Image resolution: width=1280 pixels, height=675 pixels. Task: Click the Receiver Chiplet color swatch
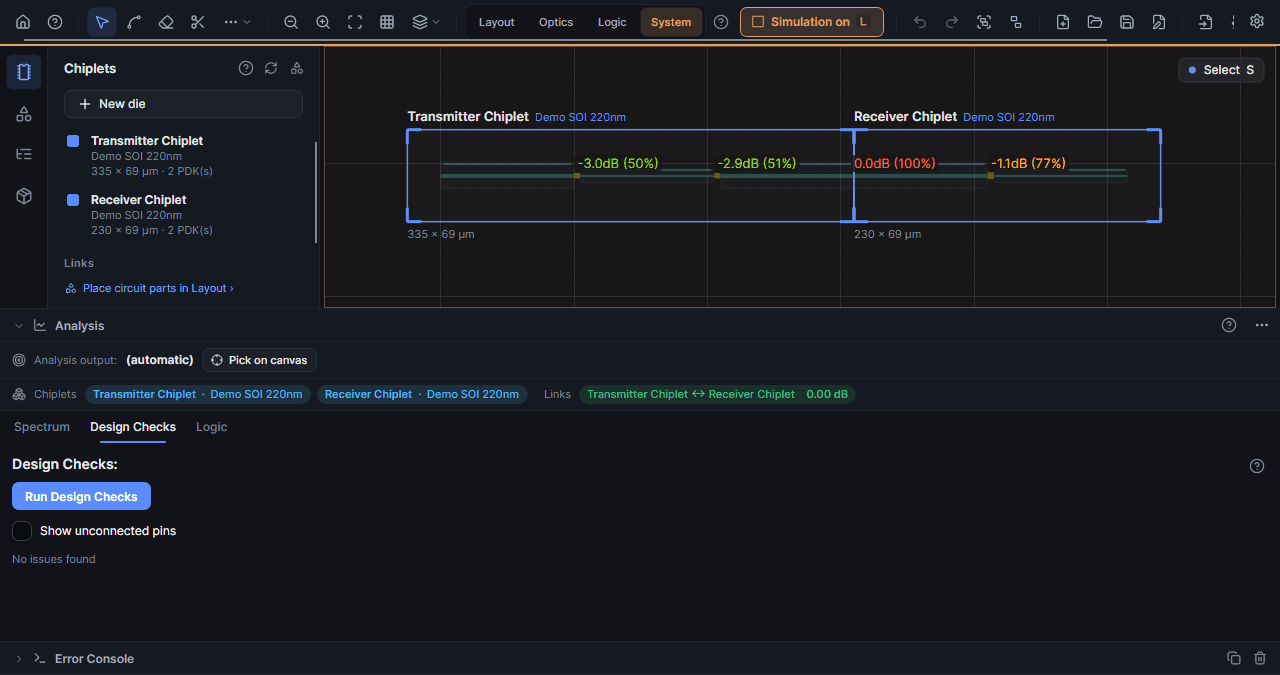click(73, 200)
